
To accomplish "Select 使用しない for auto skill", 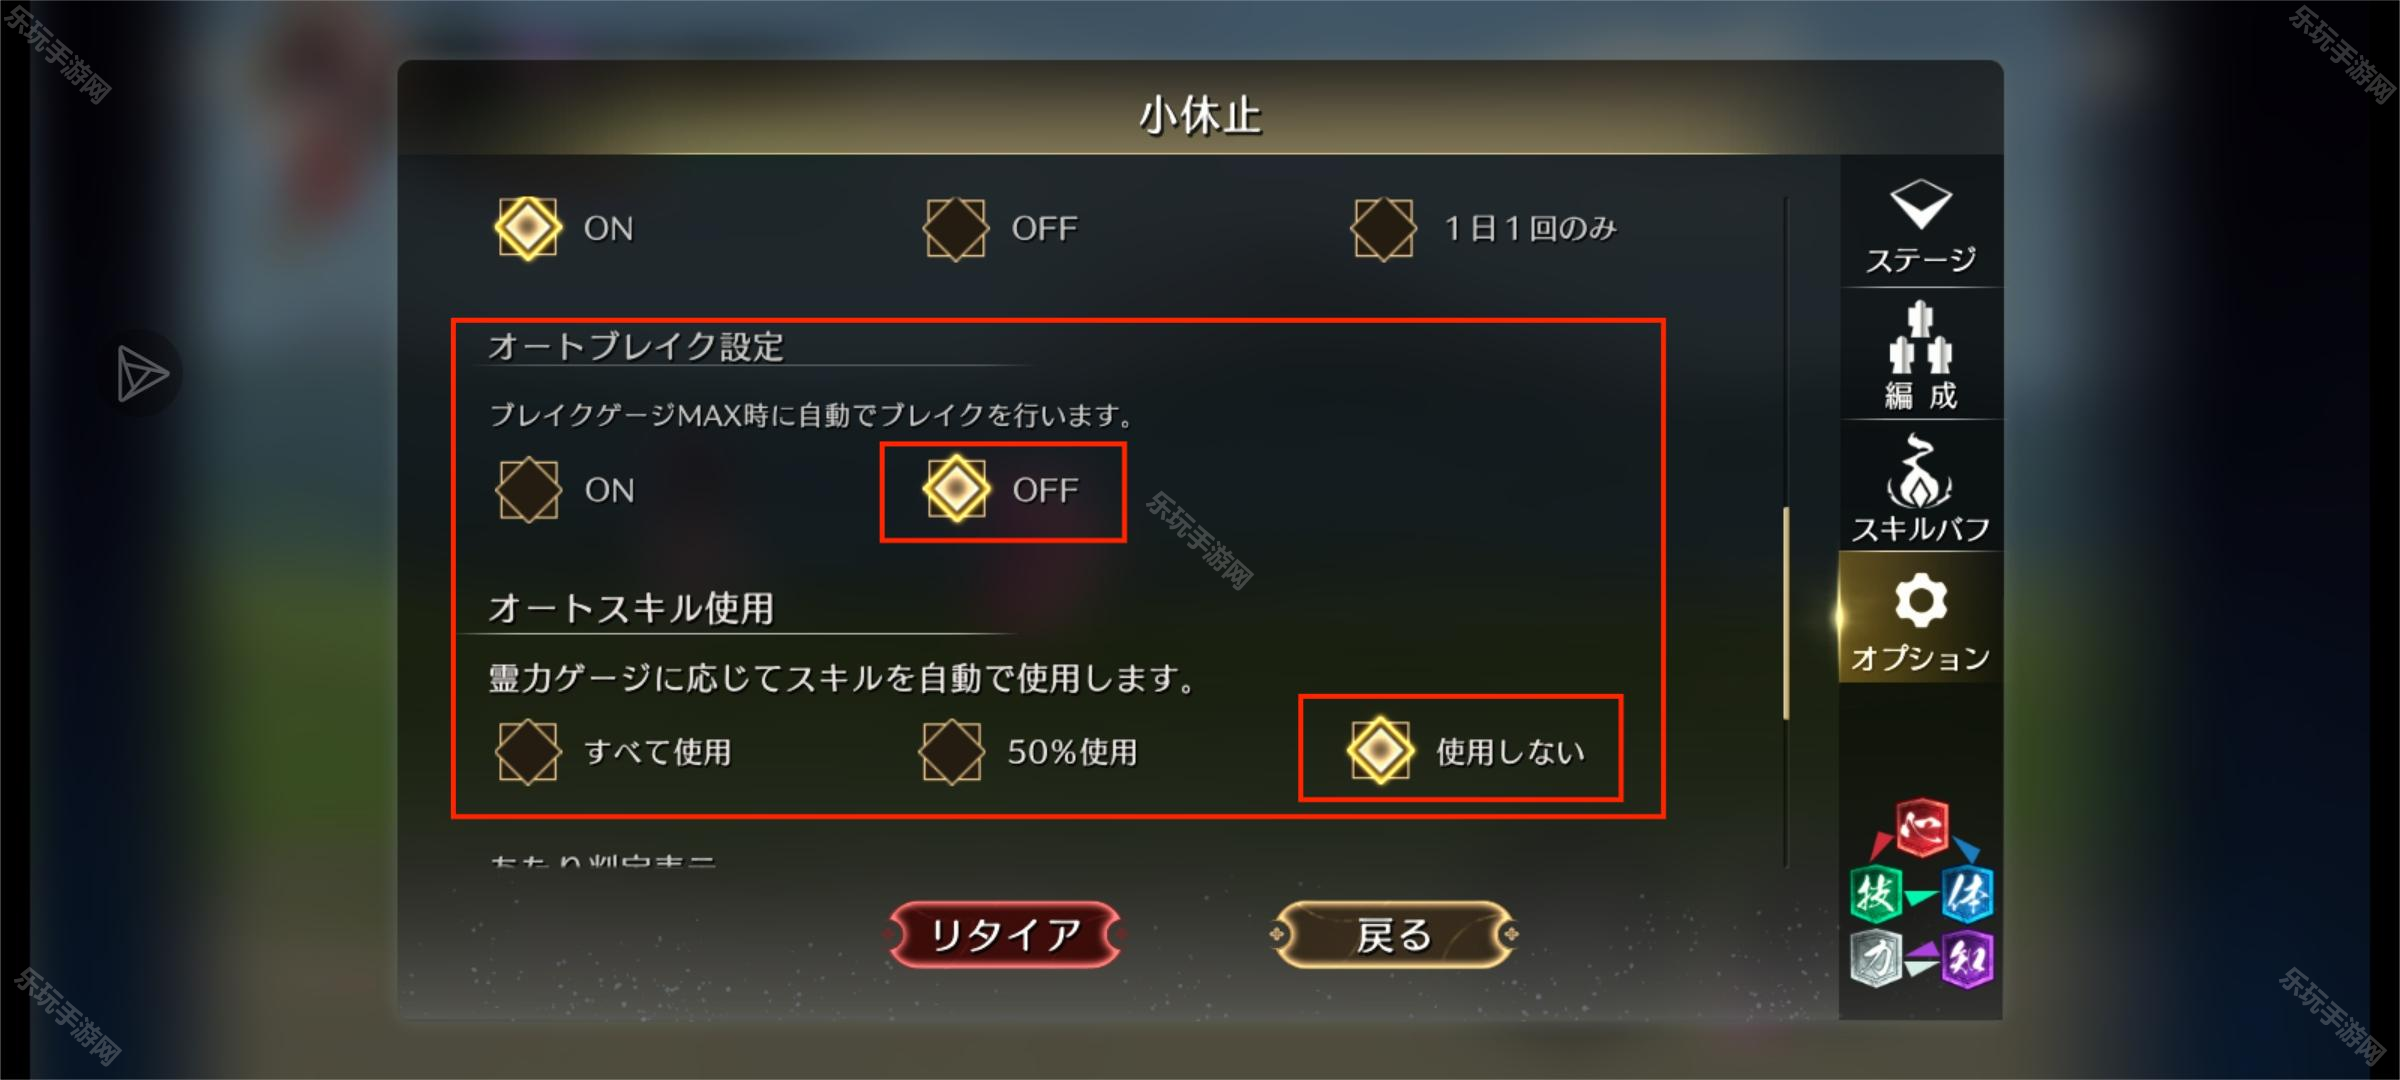I will click(1465, 750).
